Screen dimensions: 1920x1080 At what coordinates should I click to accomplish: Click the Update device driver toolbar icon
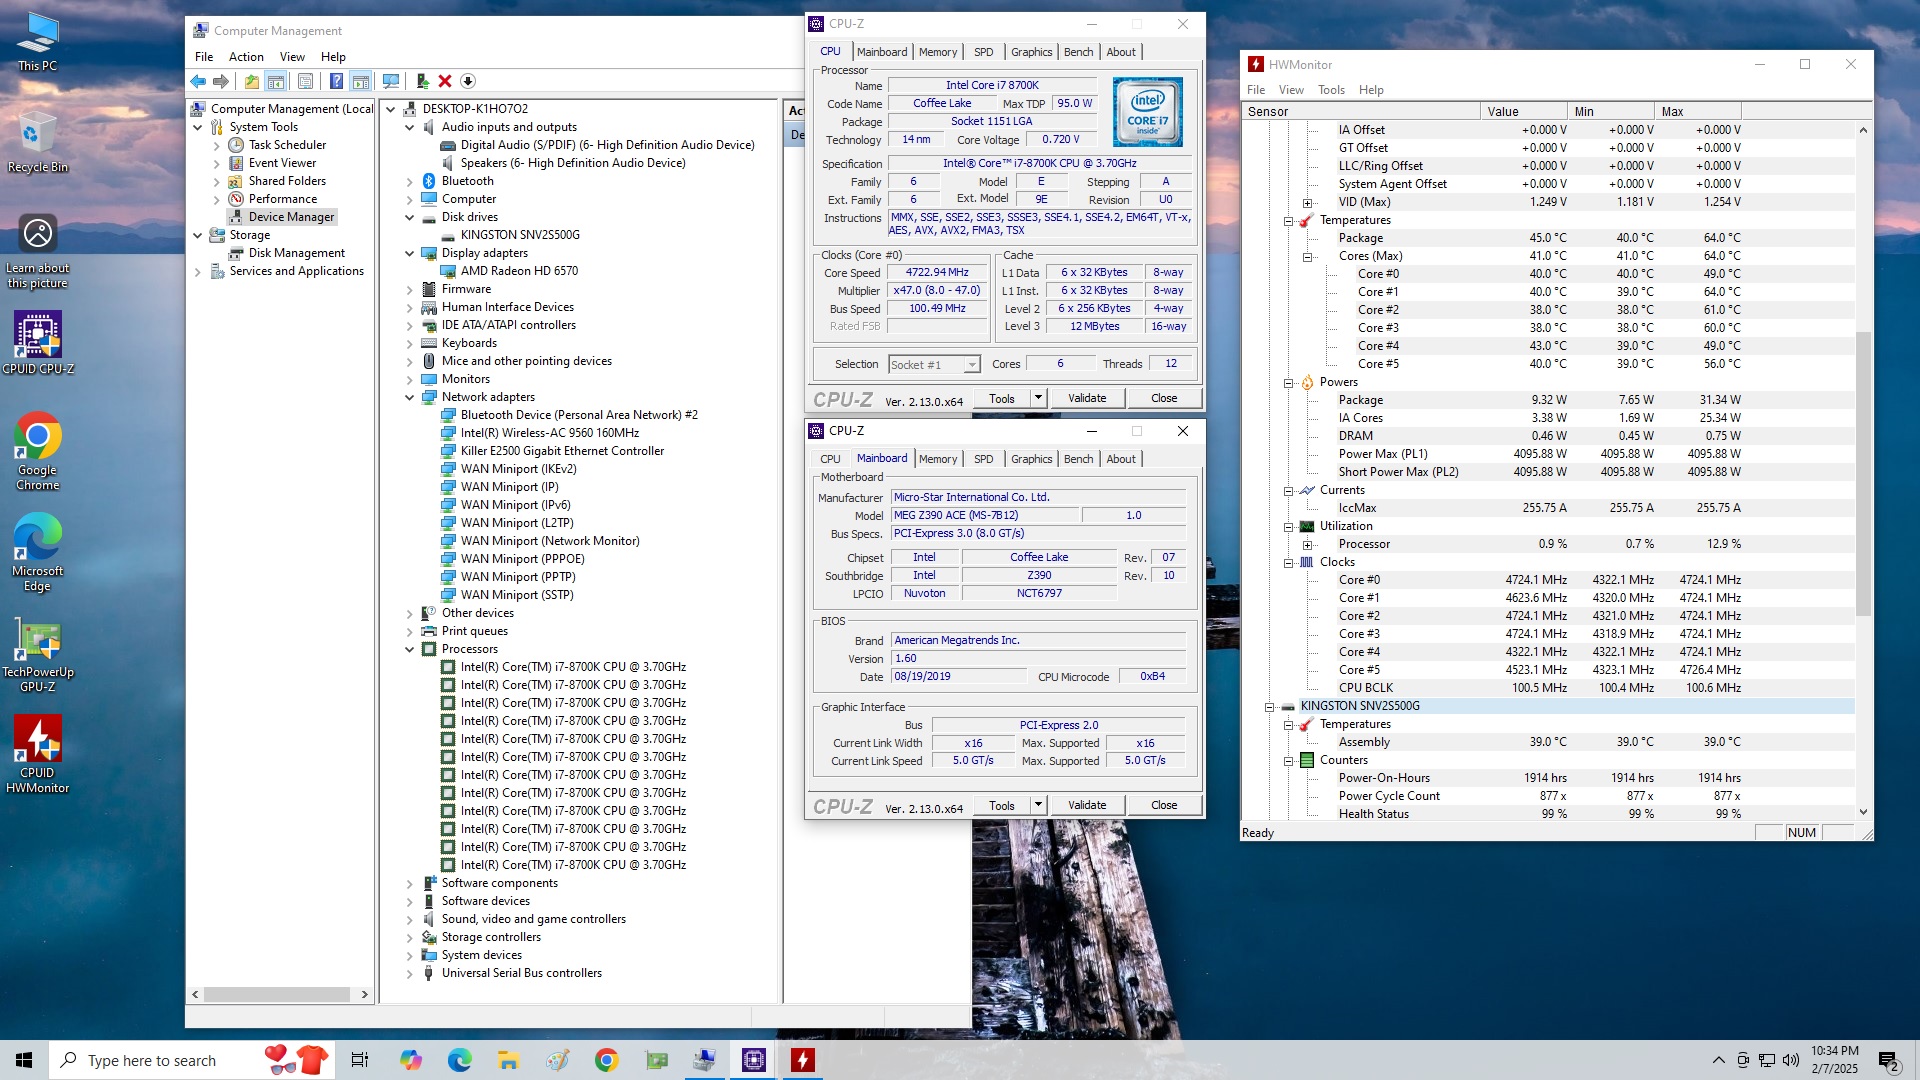[422, 81]
